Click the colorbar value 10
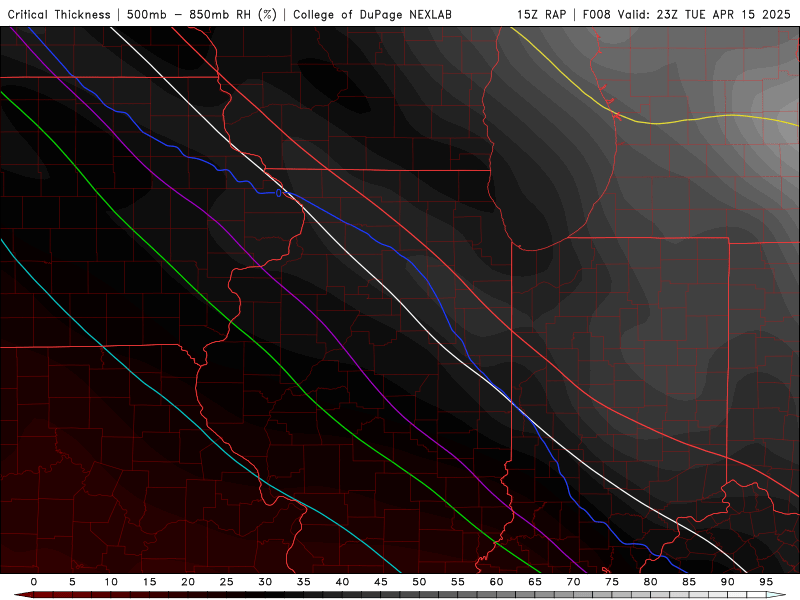The height and width of the screenshot is (600, 800). coord(111,582)
